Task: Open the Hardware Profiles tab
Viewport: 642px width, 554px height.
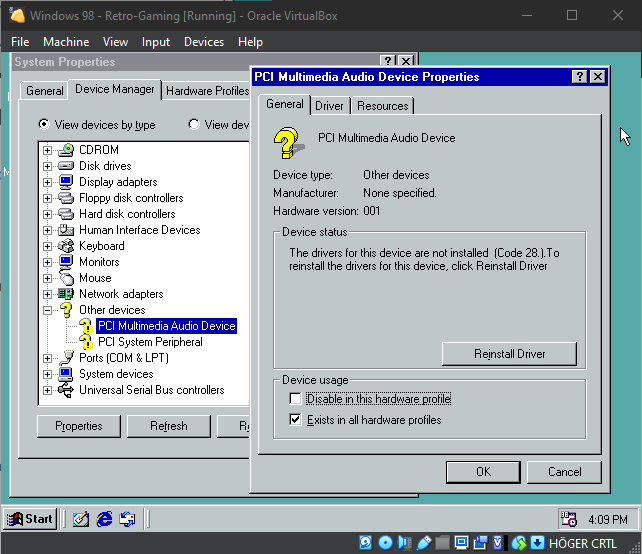Action: pyautogui.click(x=207, y=90)
